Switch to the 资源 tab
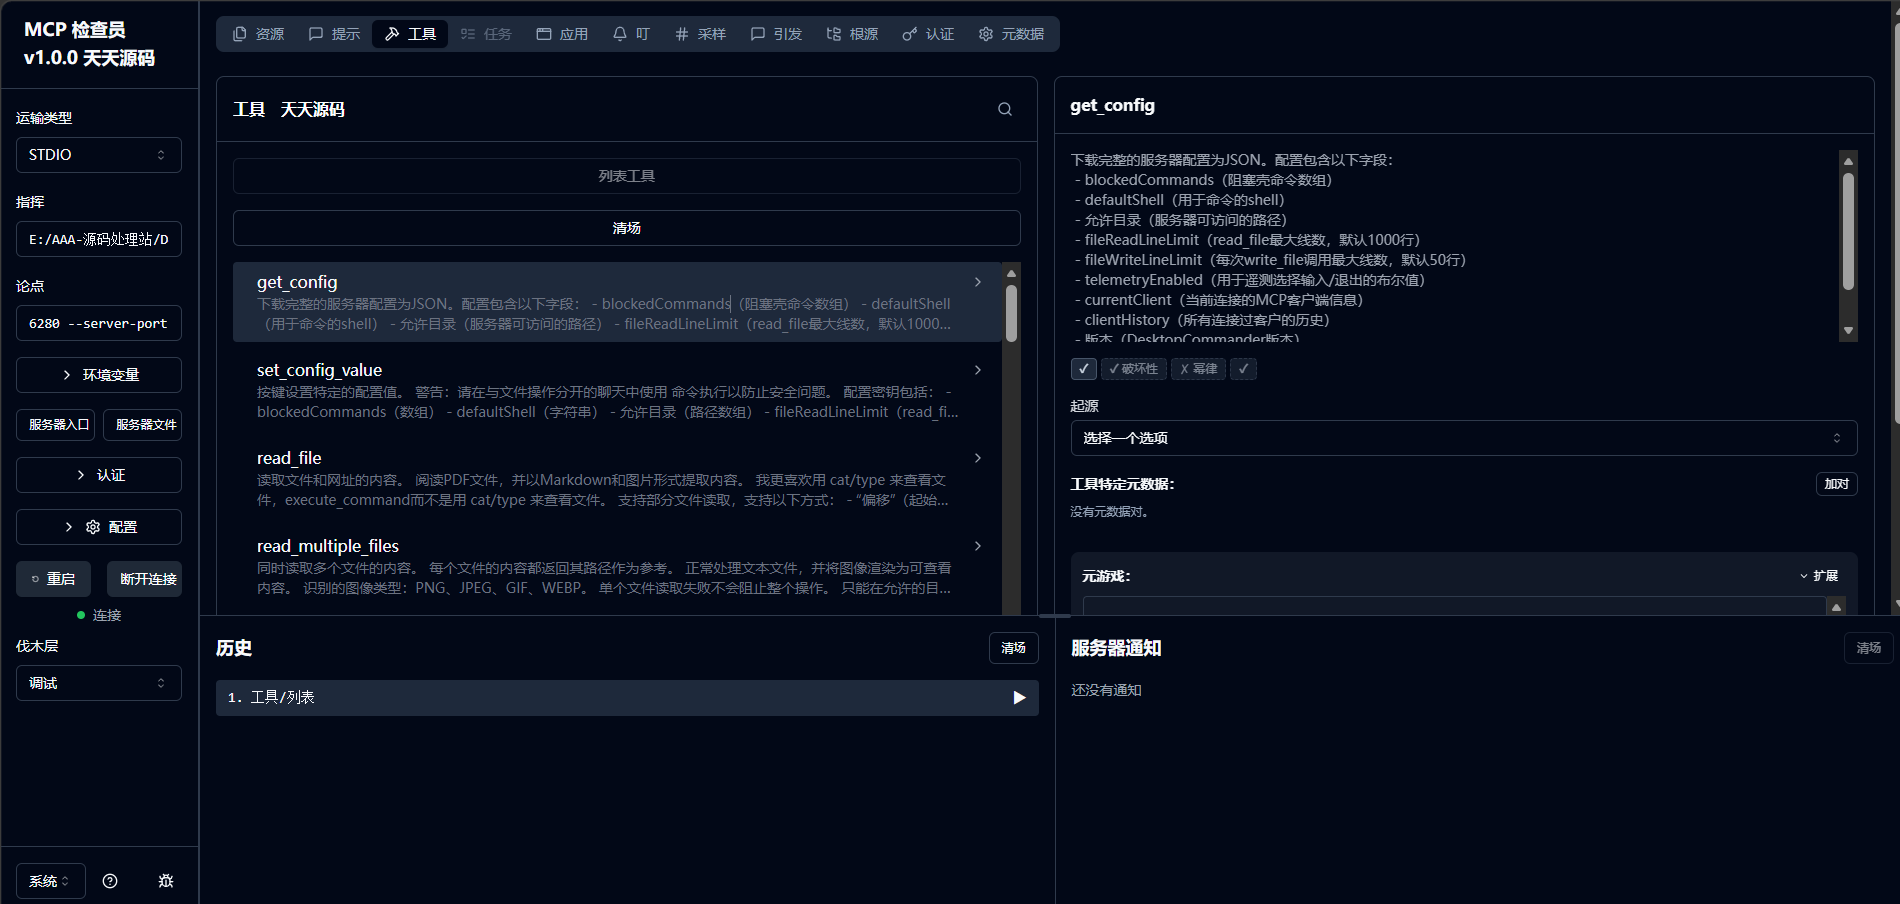This screenshot has width=1900, height=904. tap(259, 34)
